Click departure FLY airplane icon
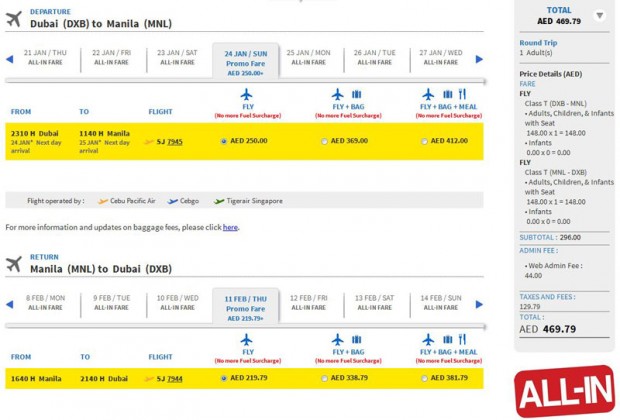620x420 pixels. 246,95
